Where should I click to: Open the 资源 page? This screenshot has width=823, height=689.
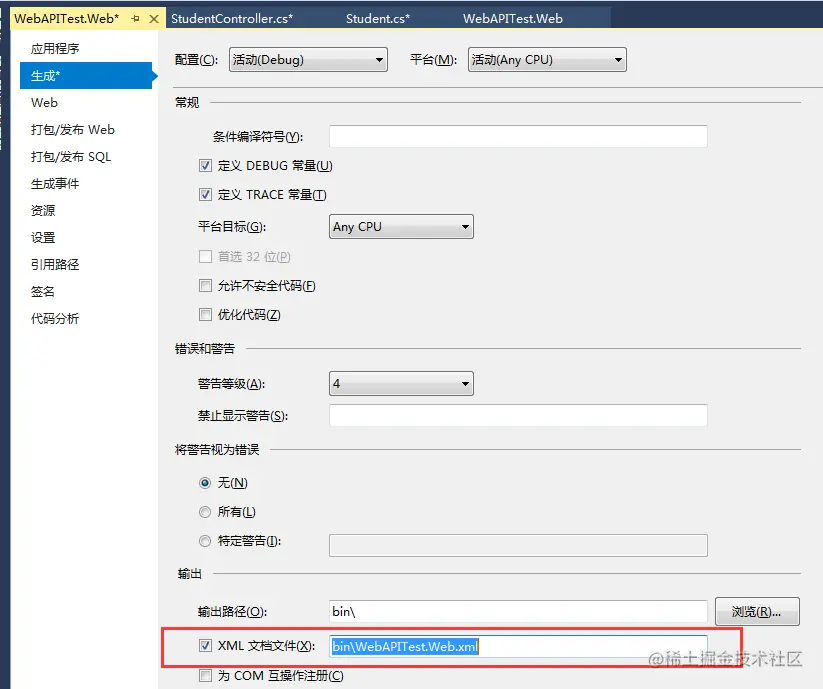coord(43,210)
